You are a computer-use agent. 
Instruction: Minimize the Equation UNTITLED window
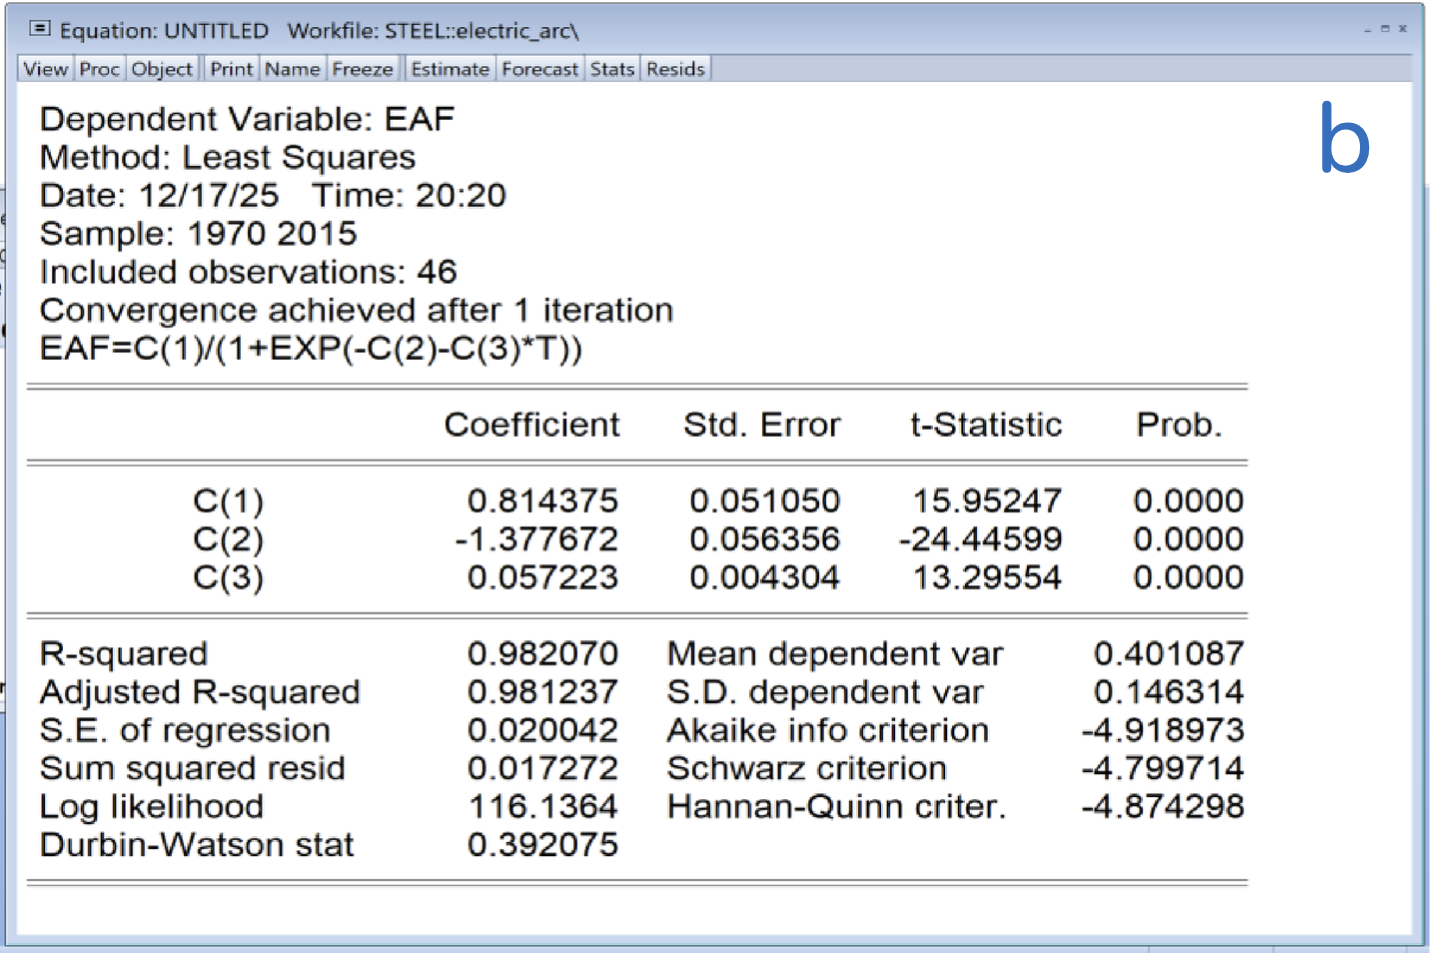pyautogui.click(x=1368, y=30)
